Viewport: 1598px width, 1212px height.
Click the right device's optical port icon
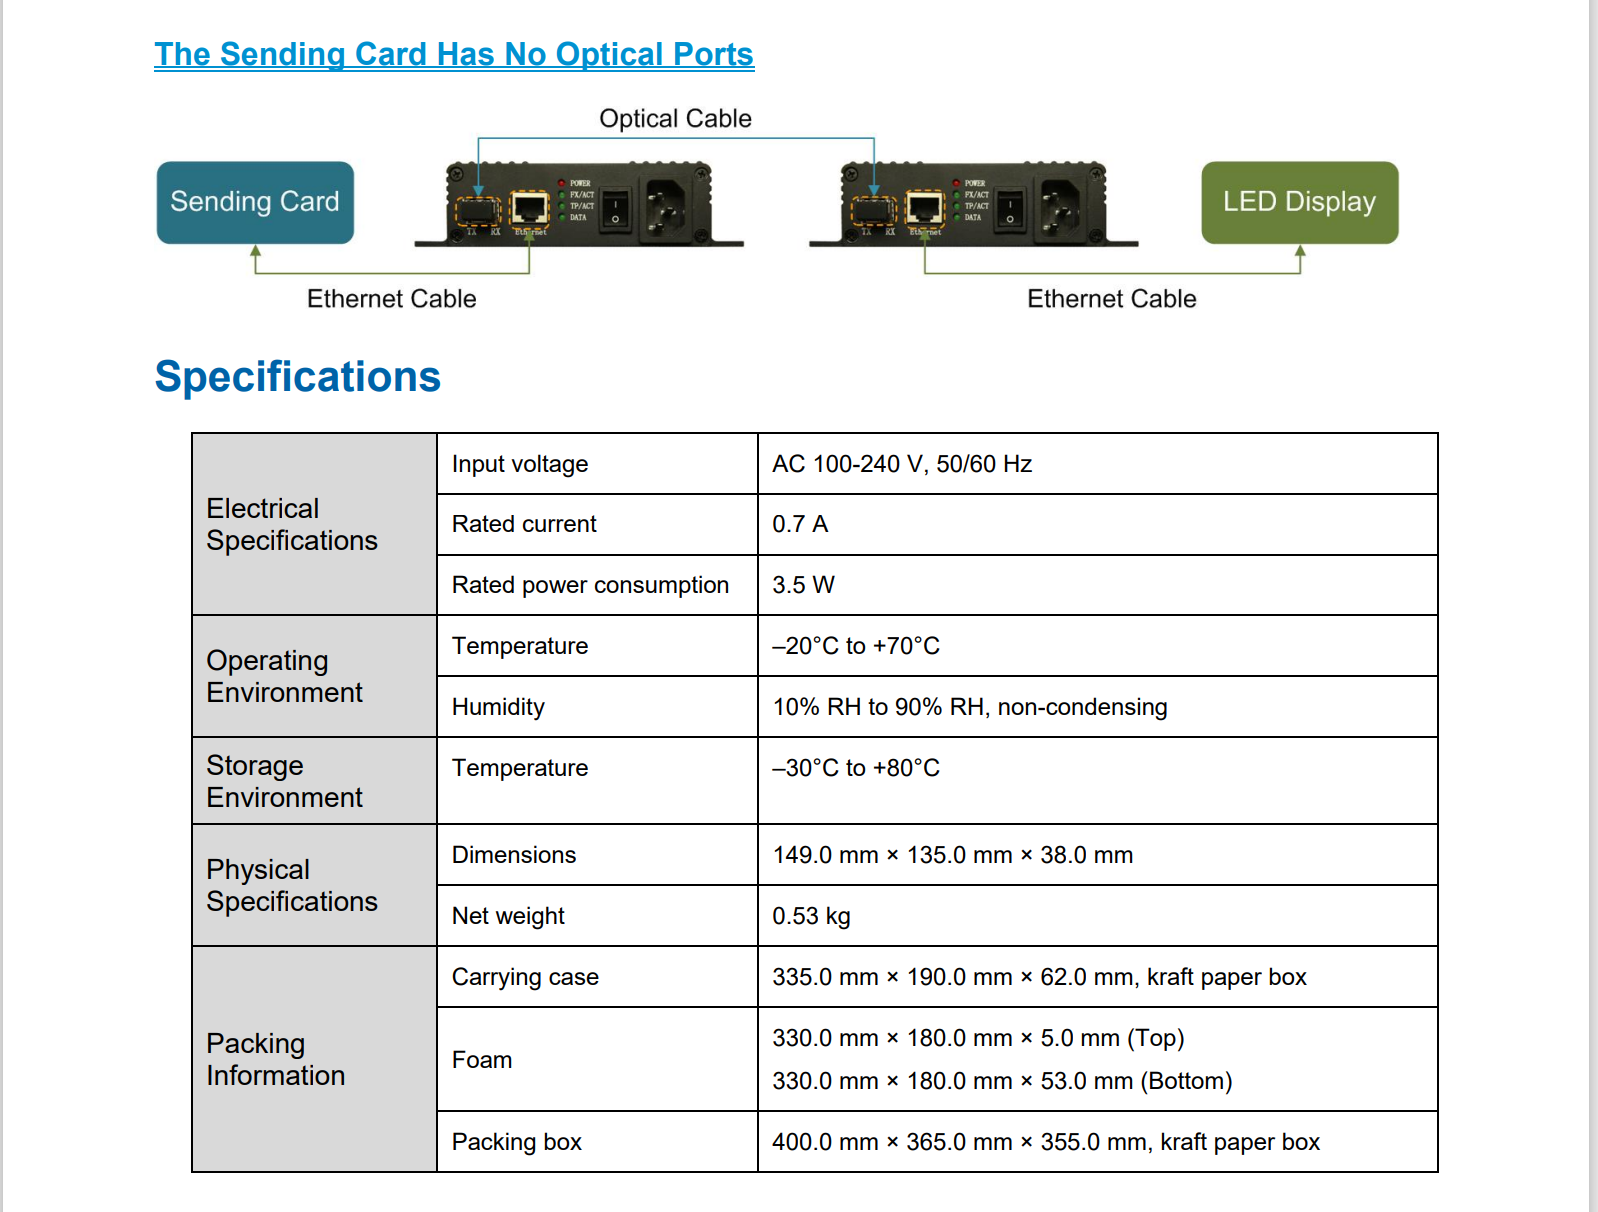pos(873,210)
